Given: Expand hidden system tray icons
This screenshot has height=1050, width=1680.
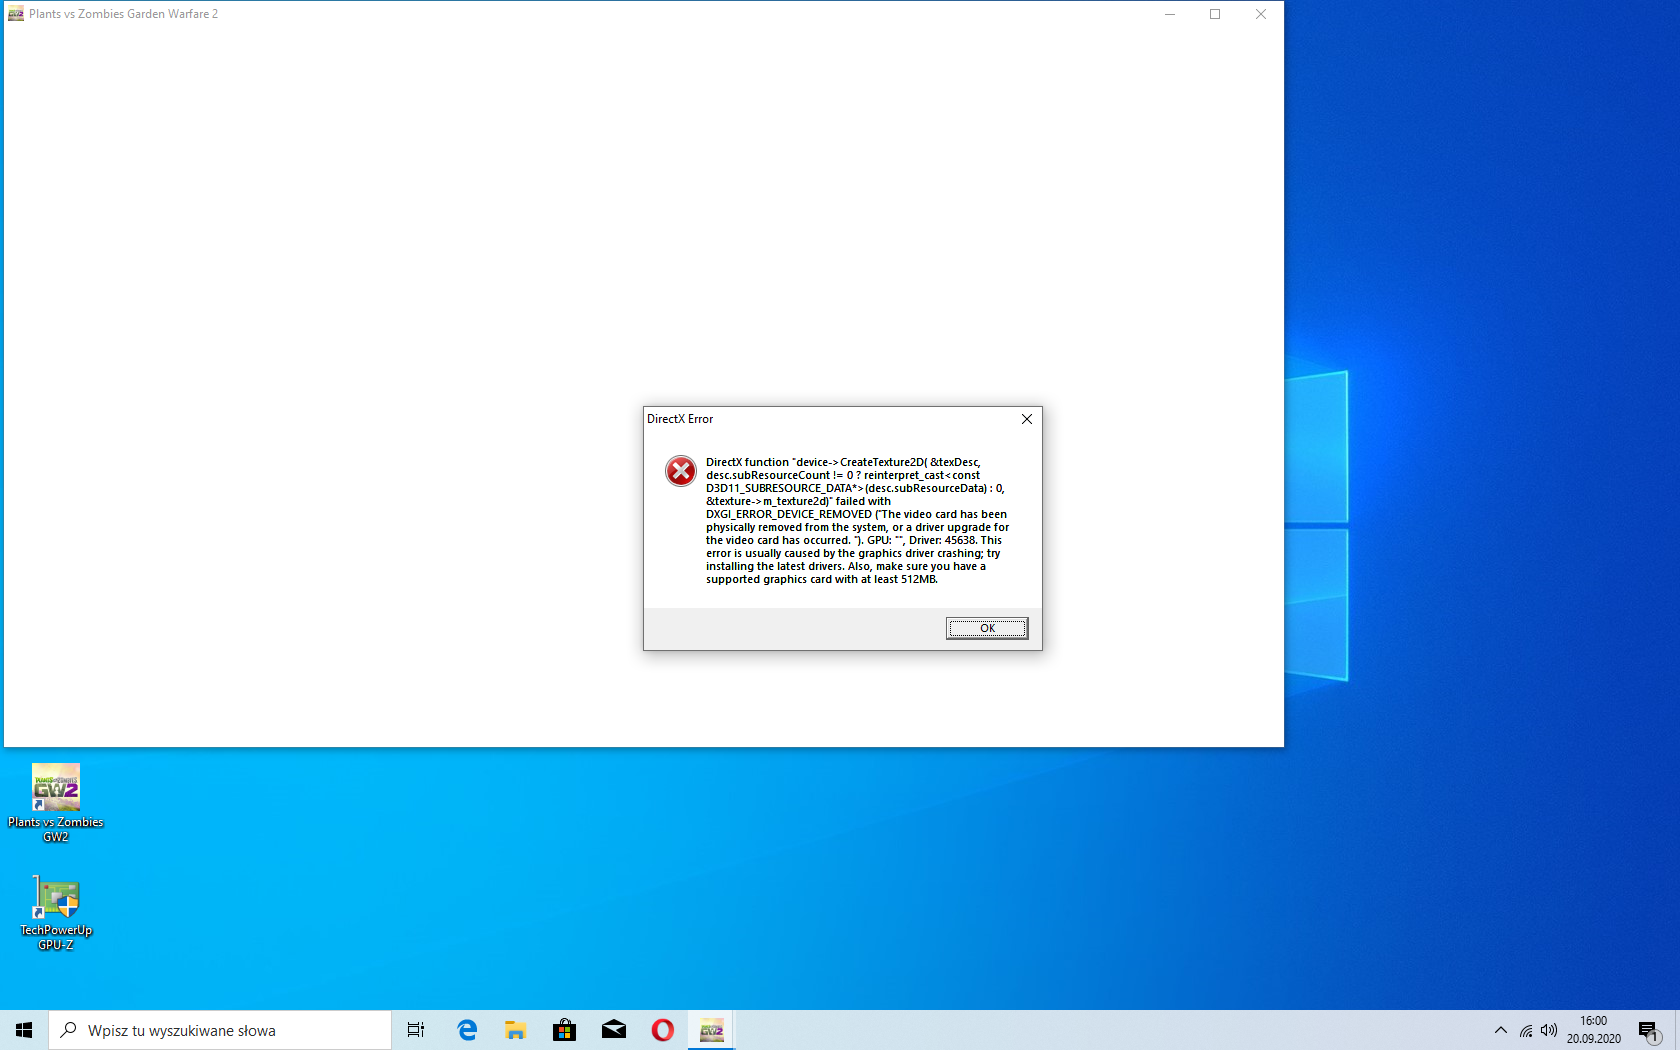Looking at the screenshot, I should tap(1500, 1030).
